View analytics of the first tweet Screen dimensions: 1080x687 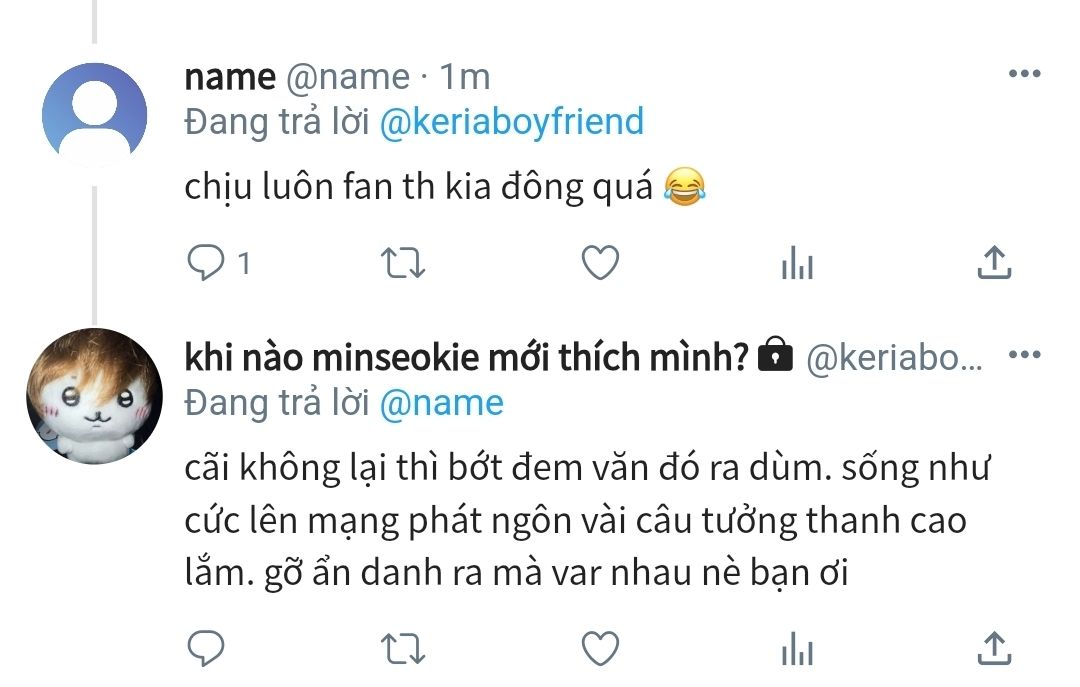(797, 263)
